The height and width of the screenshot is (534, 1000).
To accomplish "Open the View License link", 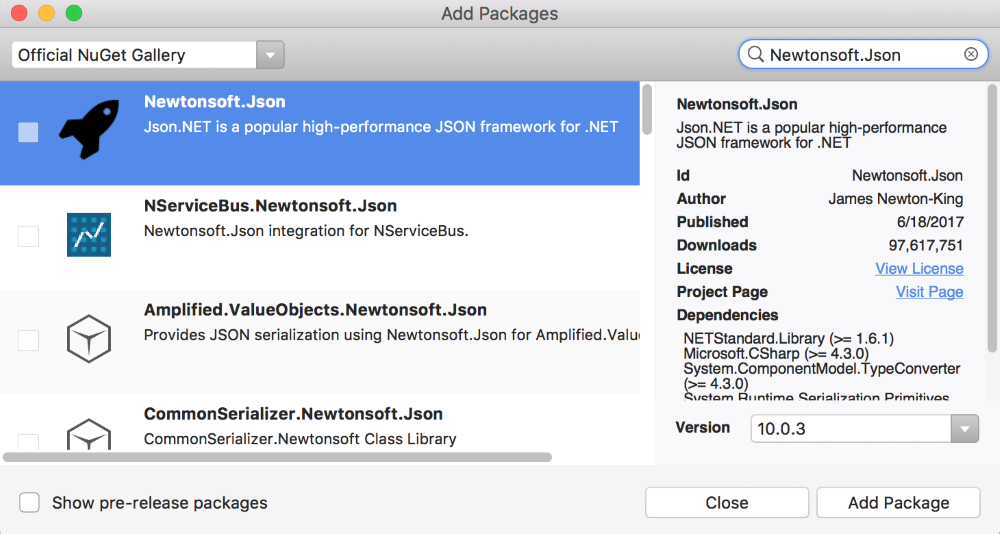I will coord(919,269).
